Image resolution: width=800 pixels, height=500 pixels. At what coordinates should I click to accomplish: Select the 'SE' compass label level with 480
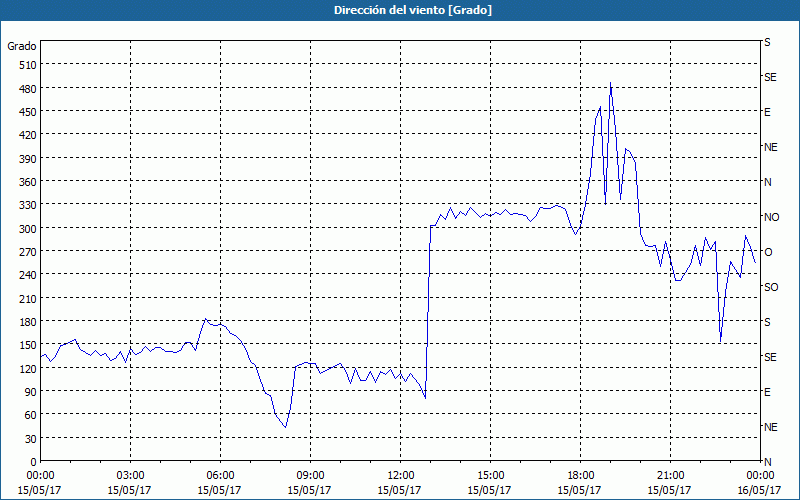tap(770, 77)
